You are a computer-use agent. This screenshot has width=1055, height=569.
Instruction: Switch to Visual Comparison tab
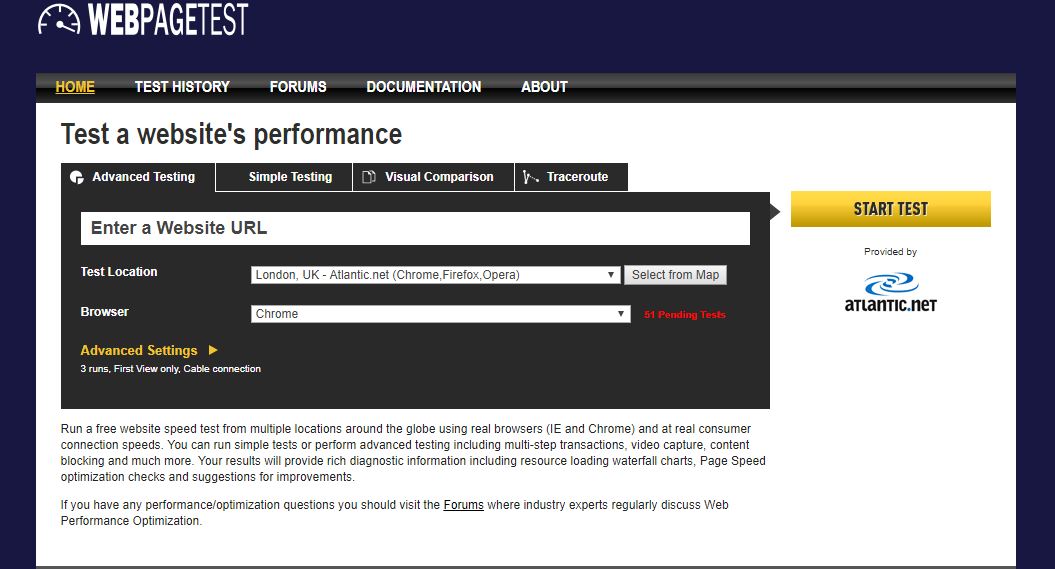click(433, 177)
